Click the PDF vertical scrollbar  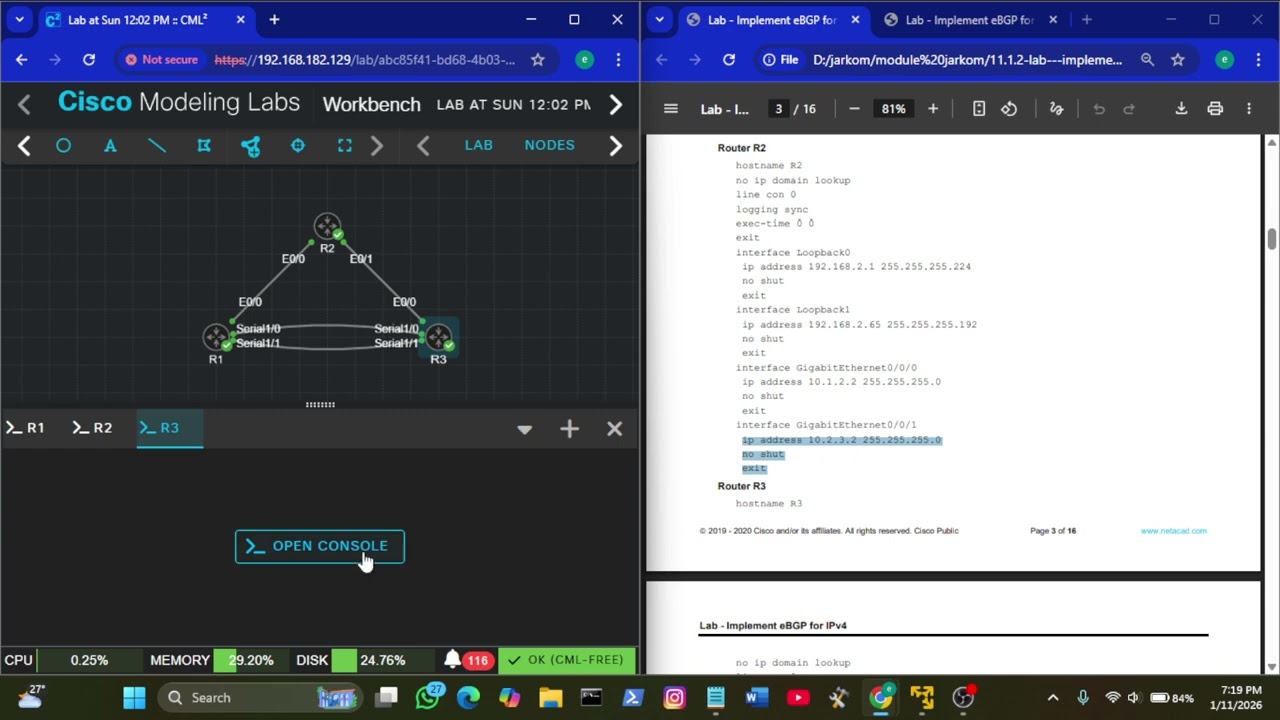(x=1272, y=240)
